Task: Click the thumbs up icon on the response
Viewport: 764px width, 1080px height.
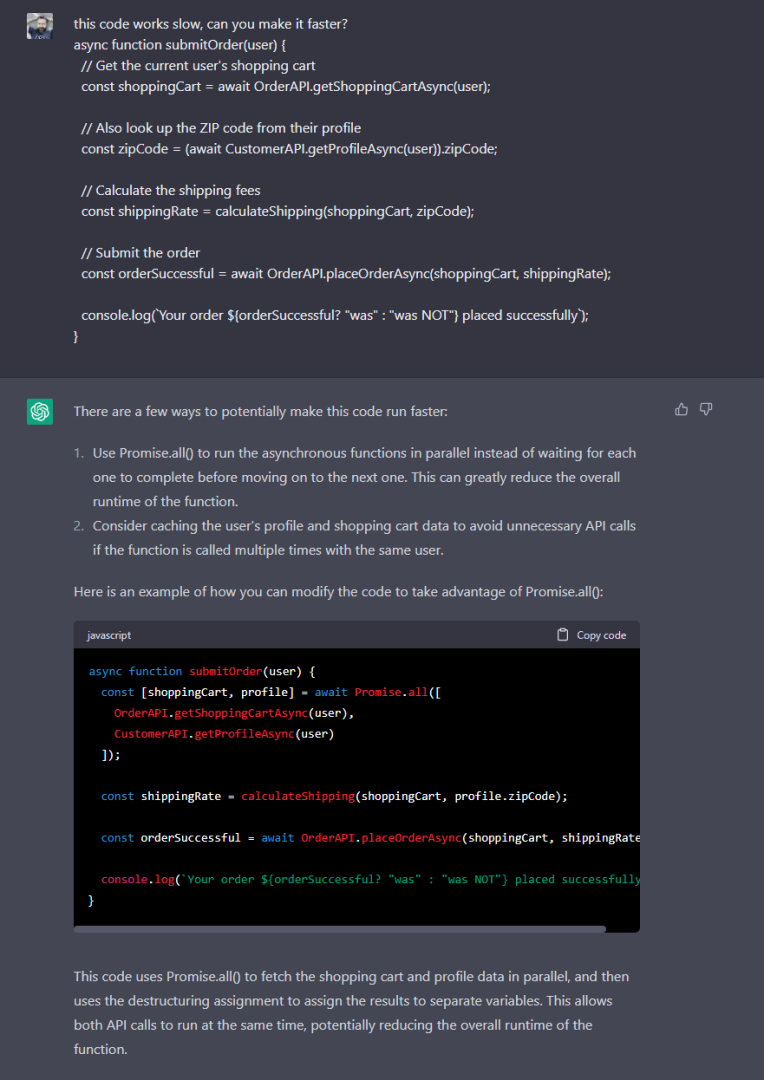Action: click(681, 409)
